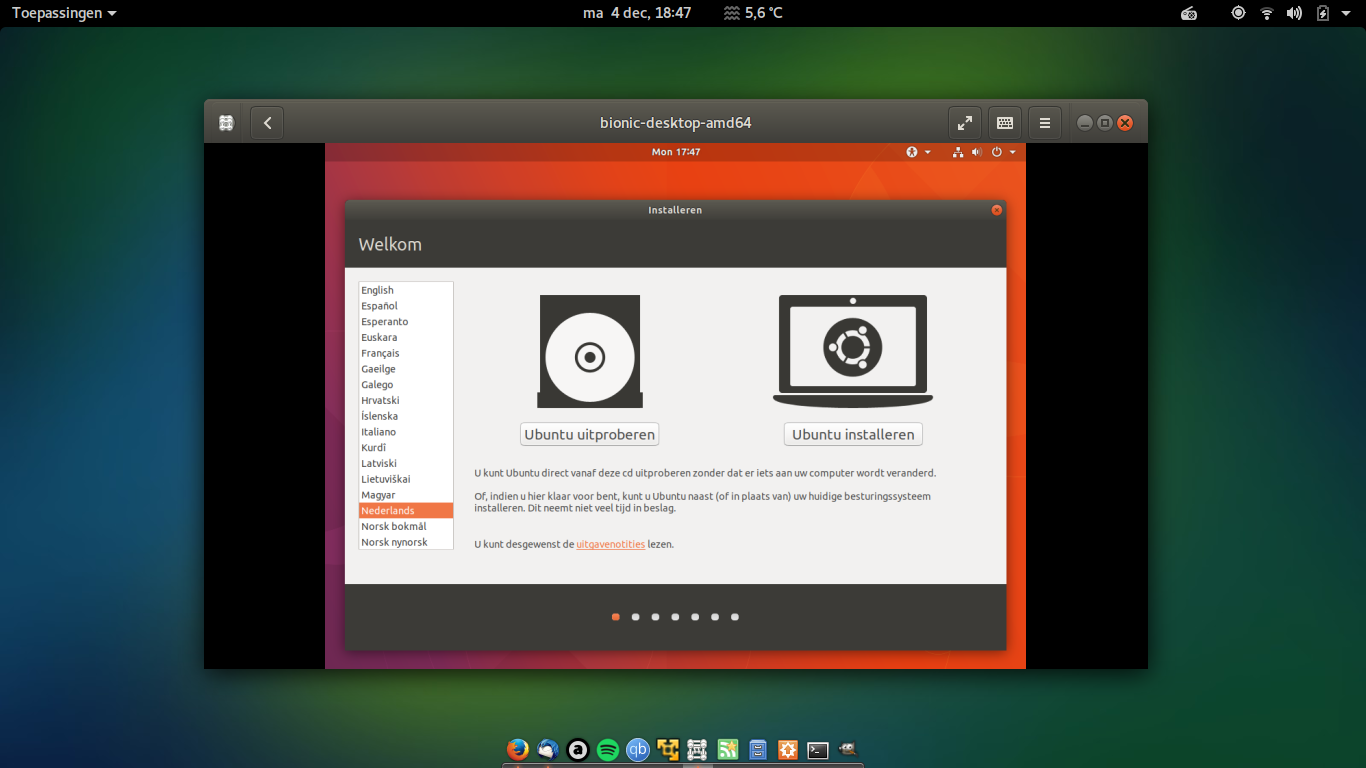The height and width of the screenshot is (768, 1366).
Task: Select Kurdî in language list
Action: (x=406, y=448)
